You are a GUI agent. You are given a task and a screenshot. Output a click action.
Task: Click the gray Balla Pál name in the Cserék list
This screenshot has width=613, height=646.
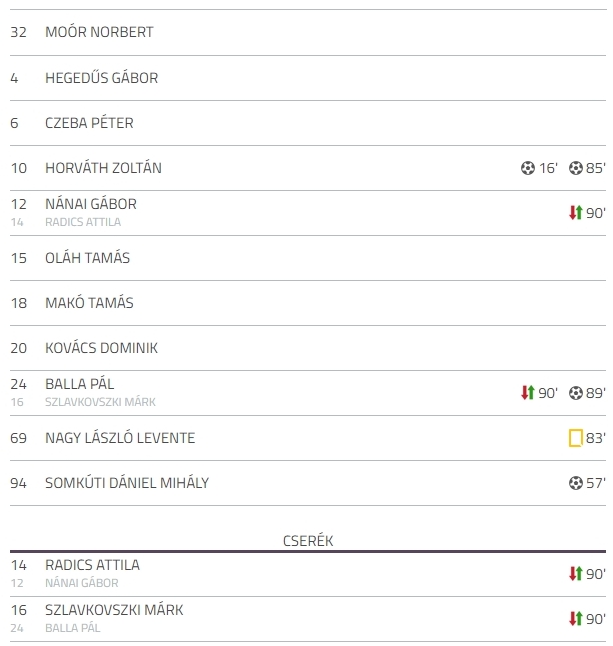73,628
